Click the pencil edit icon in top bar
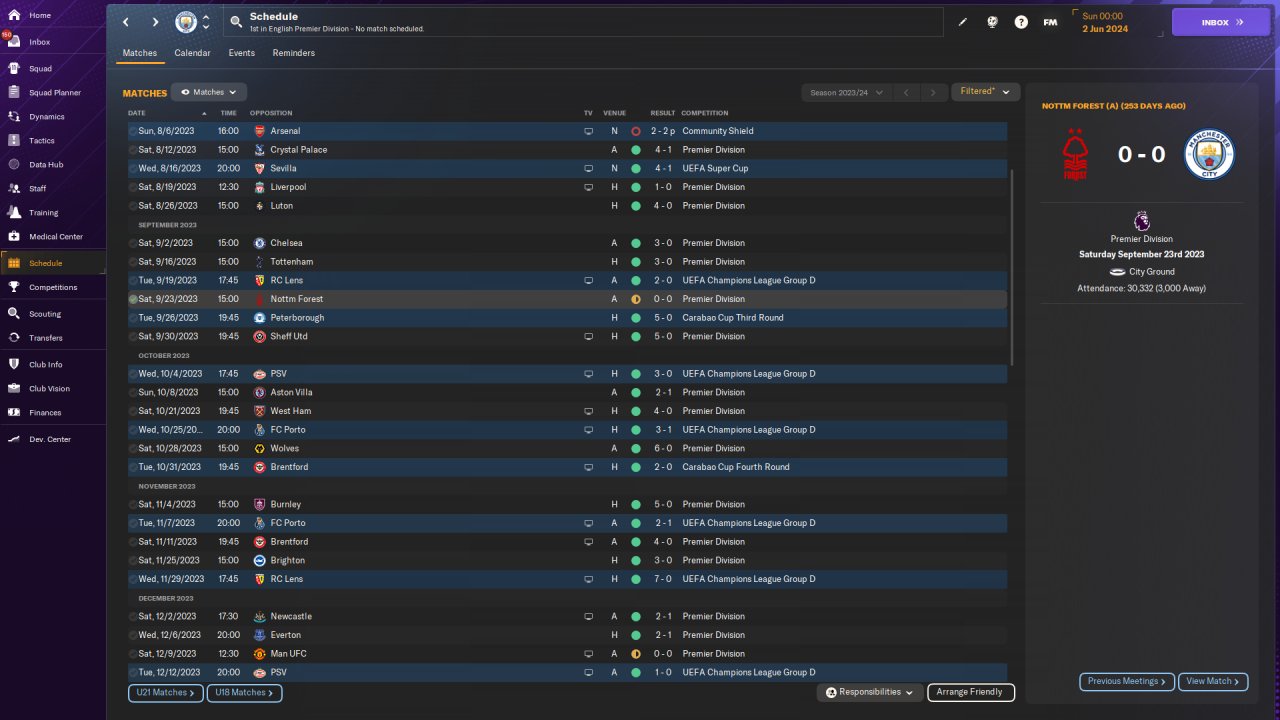1280x720 pixels. pyautogui.click(x=963, y=22)
